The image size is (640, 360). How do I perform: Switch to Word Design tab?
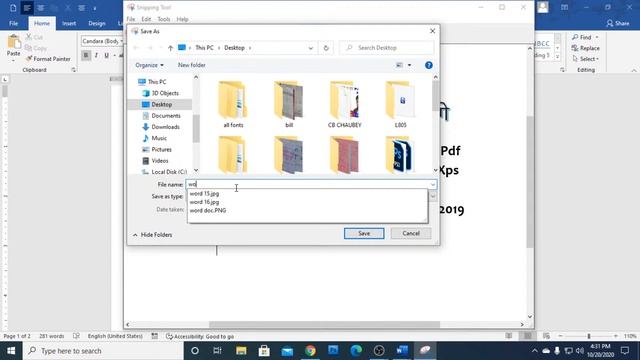point(97,23)
